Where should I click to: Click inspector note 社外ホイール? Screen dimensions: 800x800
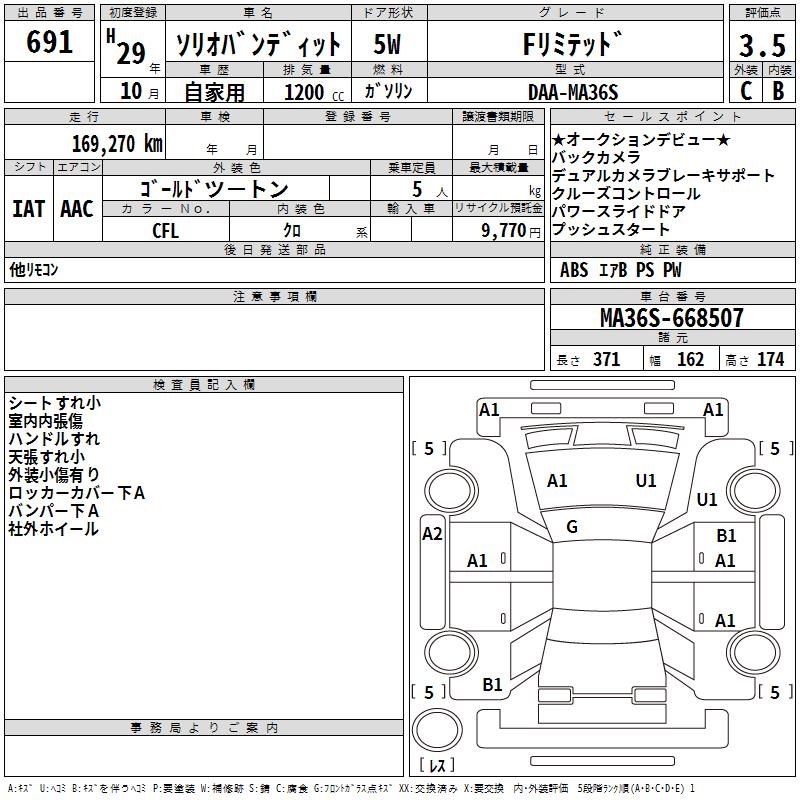click(53, 529)
